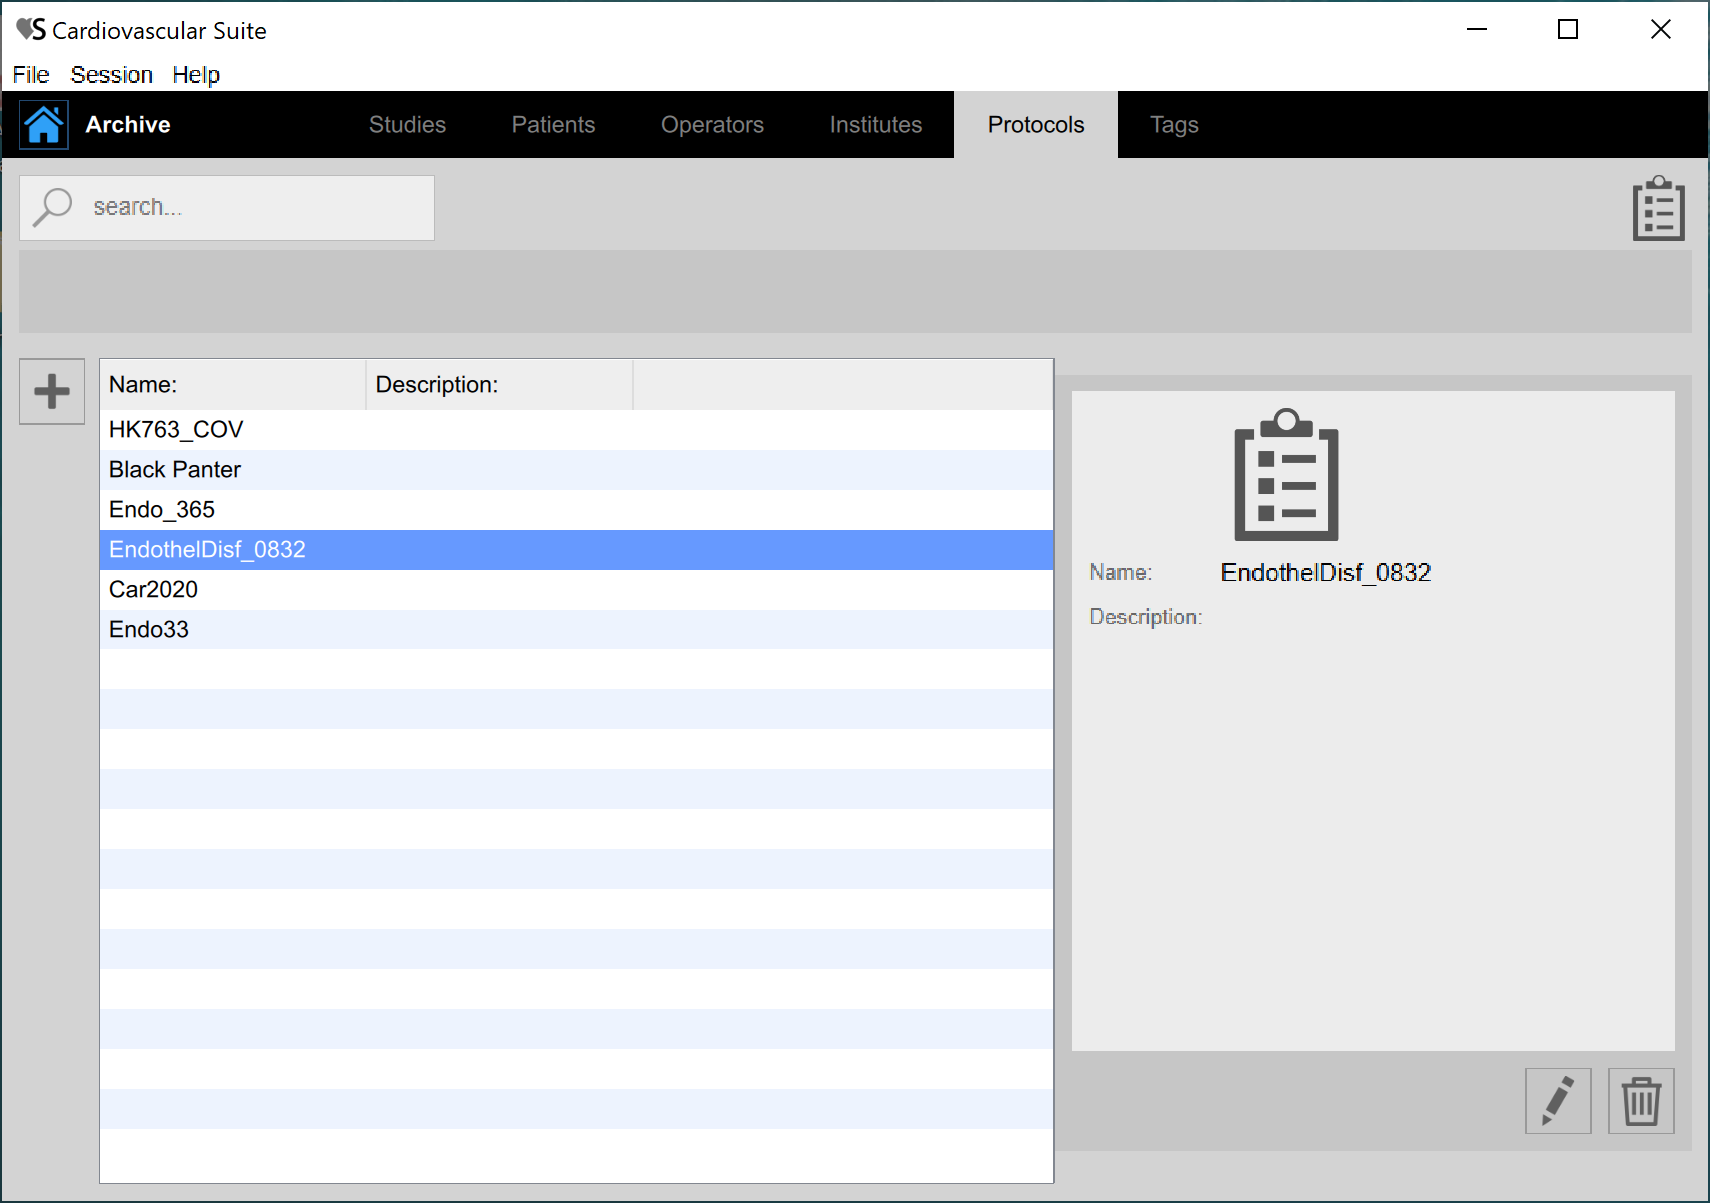Select the Institutes tab

[x=875, y=125]
